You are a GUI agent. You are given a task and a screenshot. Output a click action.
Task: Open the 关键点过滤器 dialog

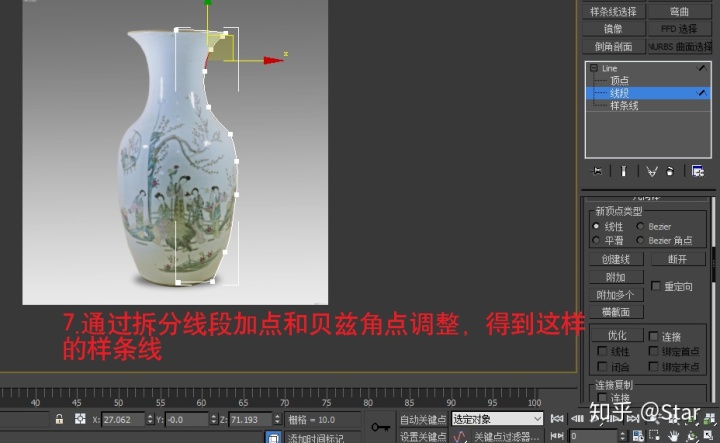[506, 436]
